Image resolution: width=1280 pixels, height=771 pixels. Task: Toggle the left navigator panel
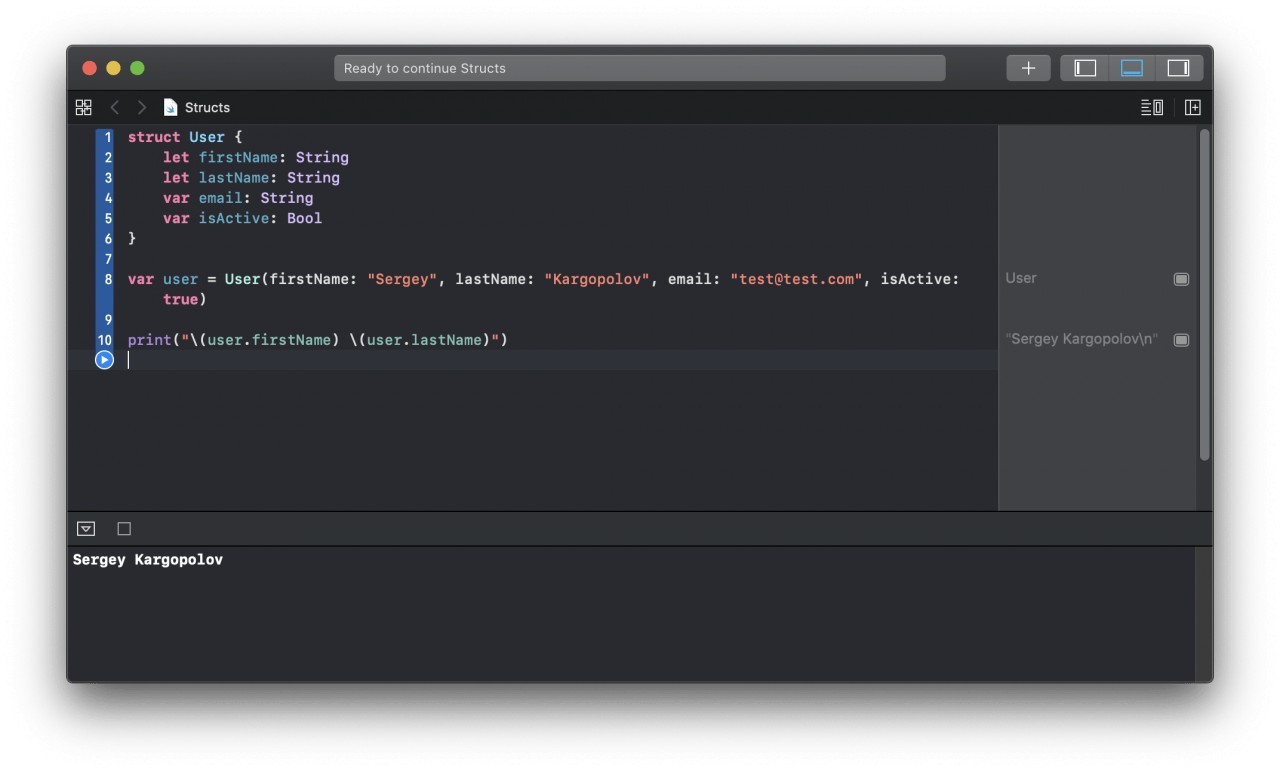tap(1085, 68)
